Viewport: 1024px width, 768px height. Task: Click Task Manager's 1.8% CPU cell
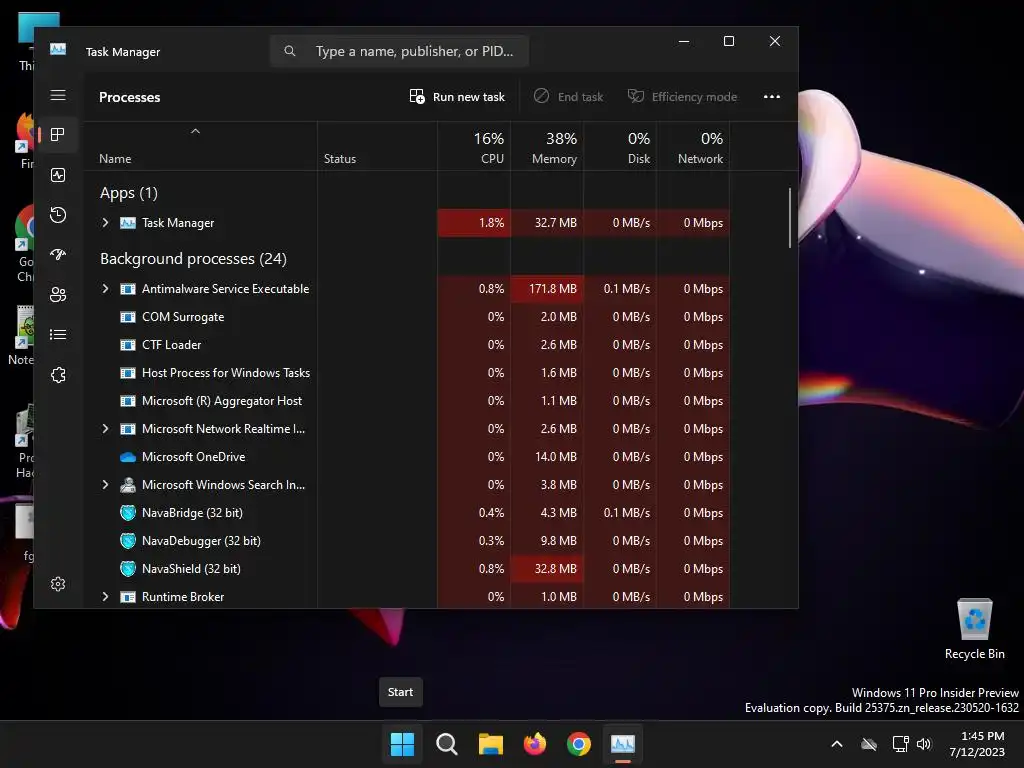point(474,223)
